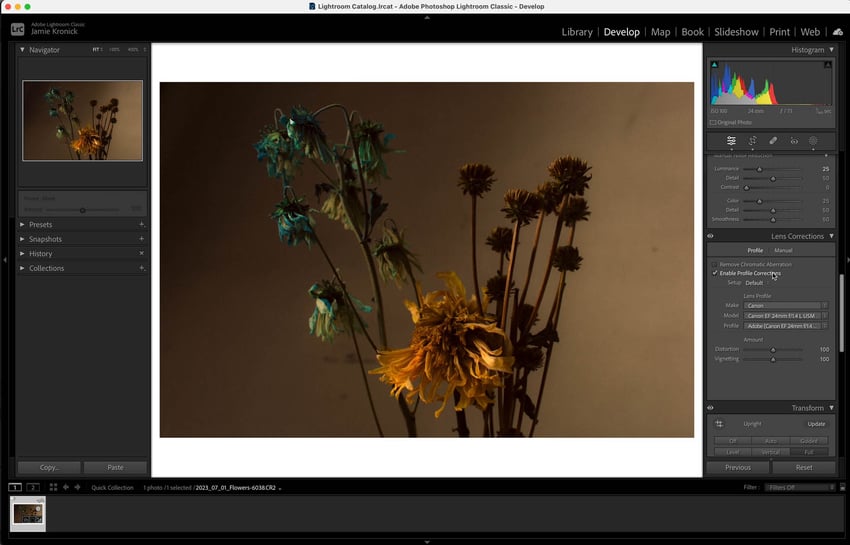The width and height of the screenshot is (850, 545).
Task: Collapse the Lens Corrections panel
Action: click(x=831, y=236)
